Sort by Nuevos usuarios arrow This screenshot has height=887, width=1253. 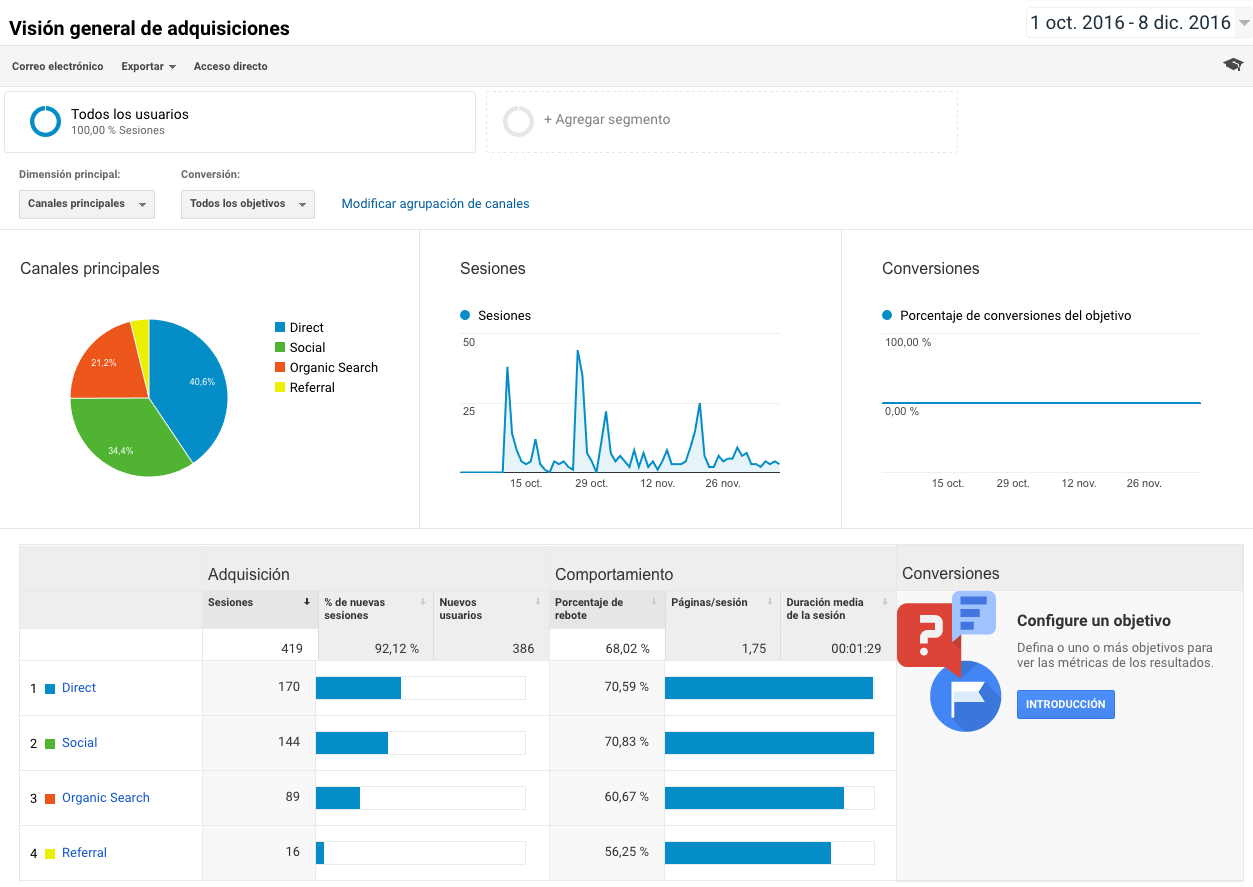(538, 602)
